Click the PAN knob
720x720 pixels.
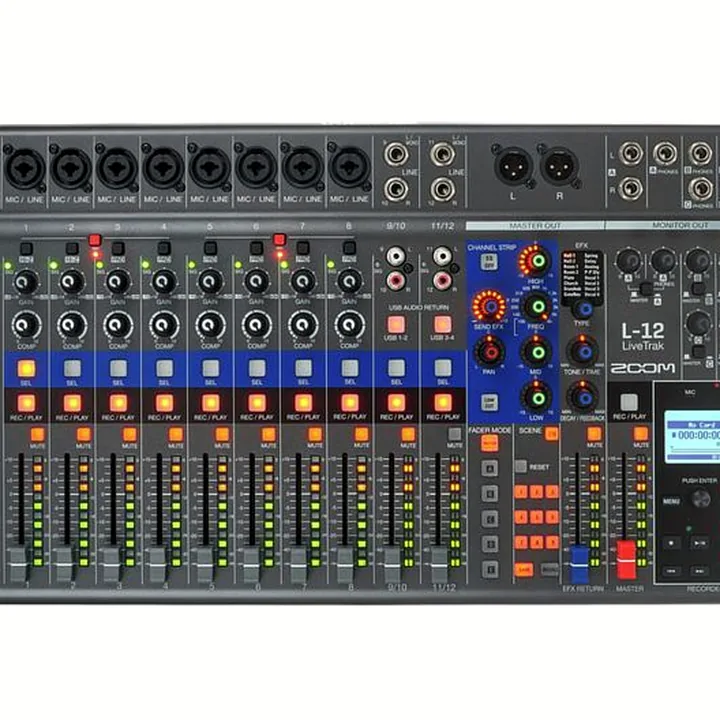[x=490, y=352]
